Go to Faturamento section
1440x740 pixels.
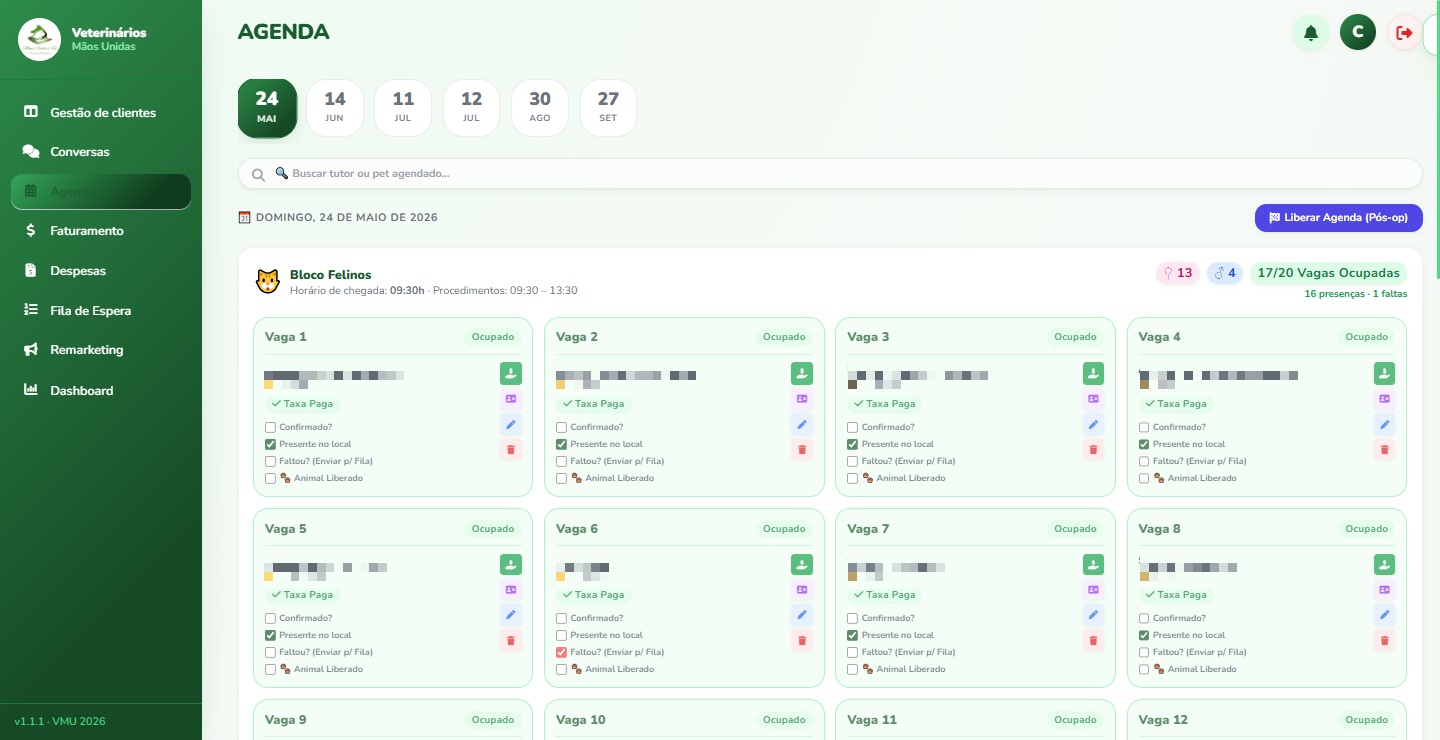[x=101, y=231]
